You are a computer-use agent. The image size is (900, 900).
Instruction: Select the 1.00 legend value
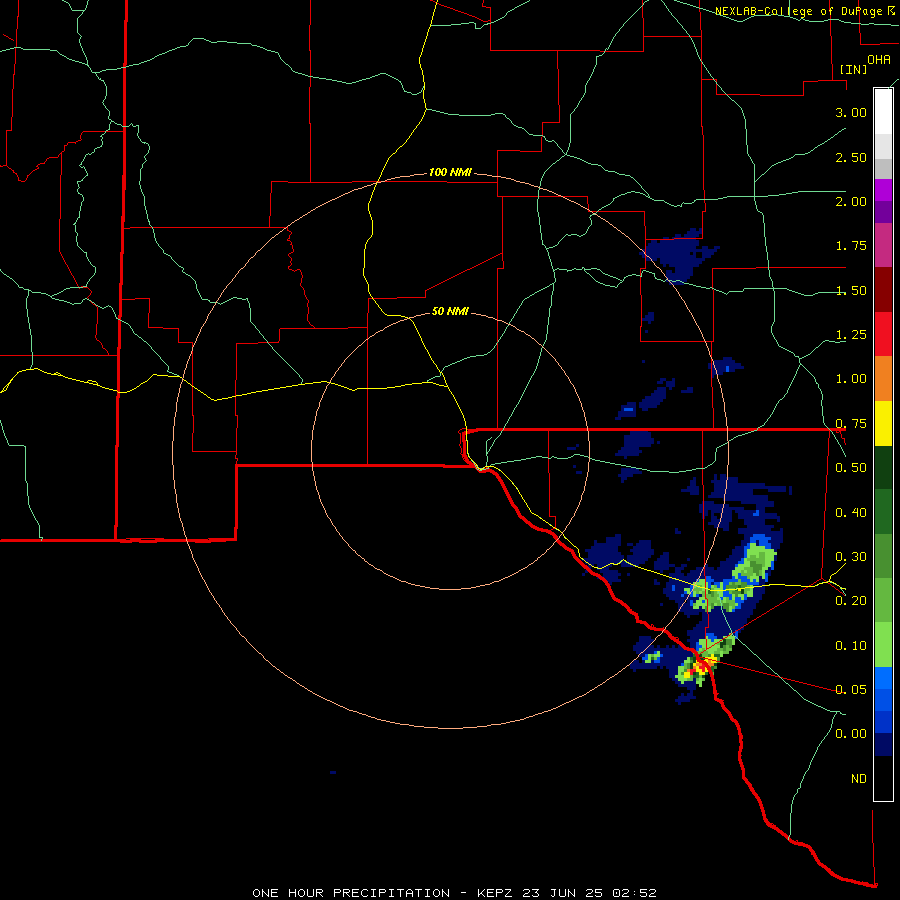pos(851,379)
